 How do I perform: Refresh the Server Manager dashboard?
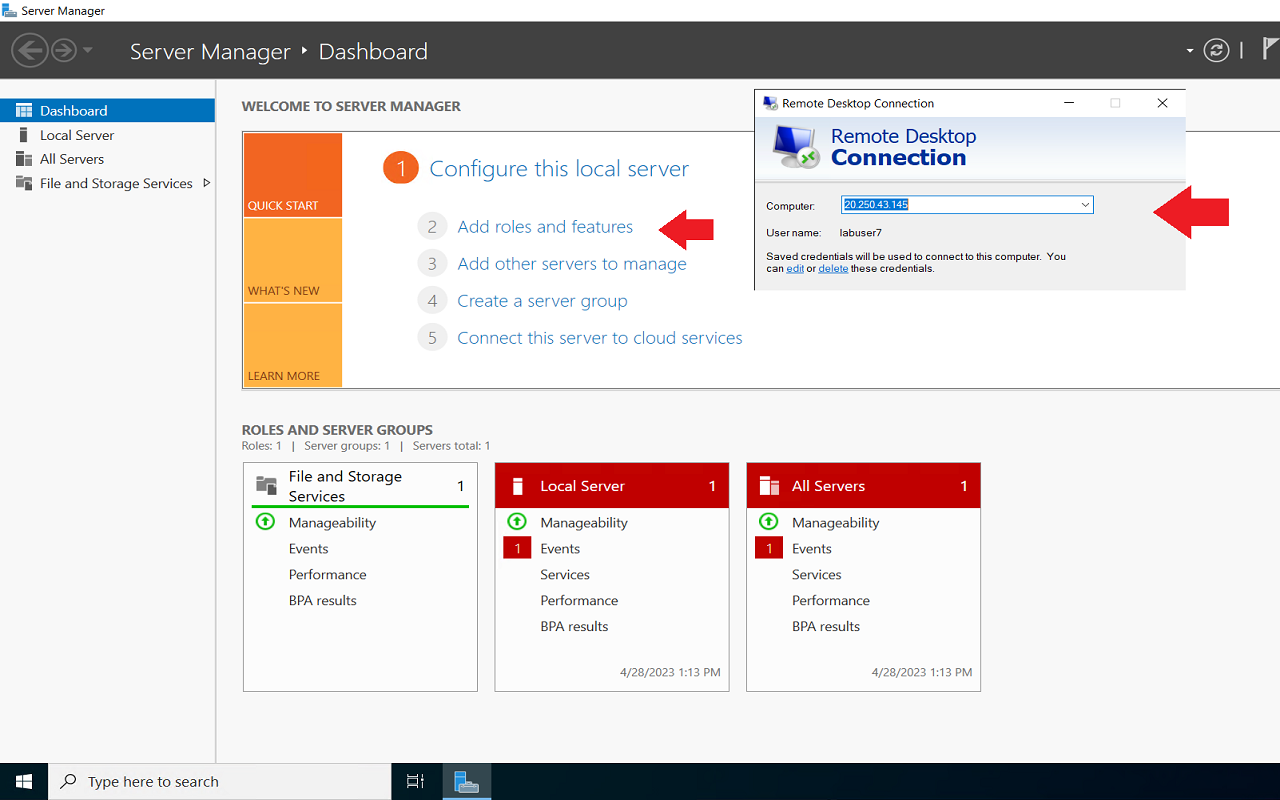coord(1216,50)
